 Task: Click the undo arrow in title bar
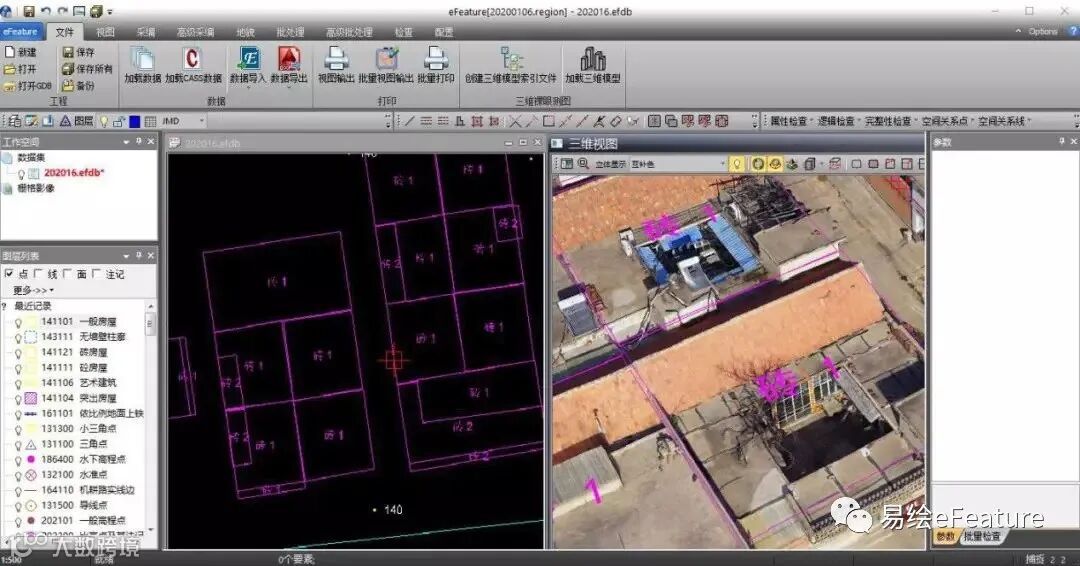[x=45, y=12]
